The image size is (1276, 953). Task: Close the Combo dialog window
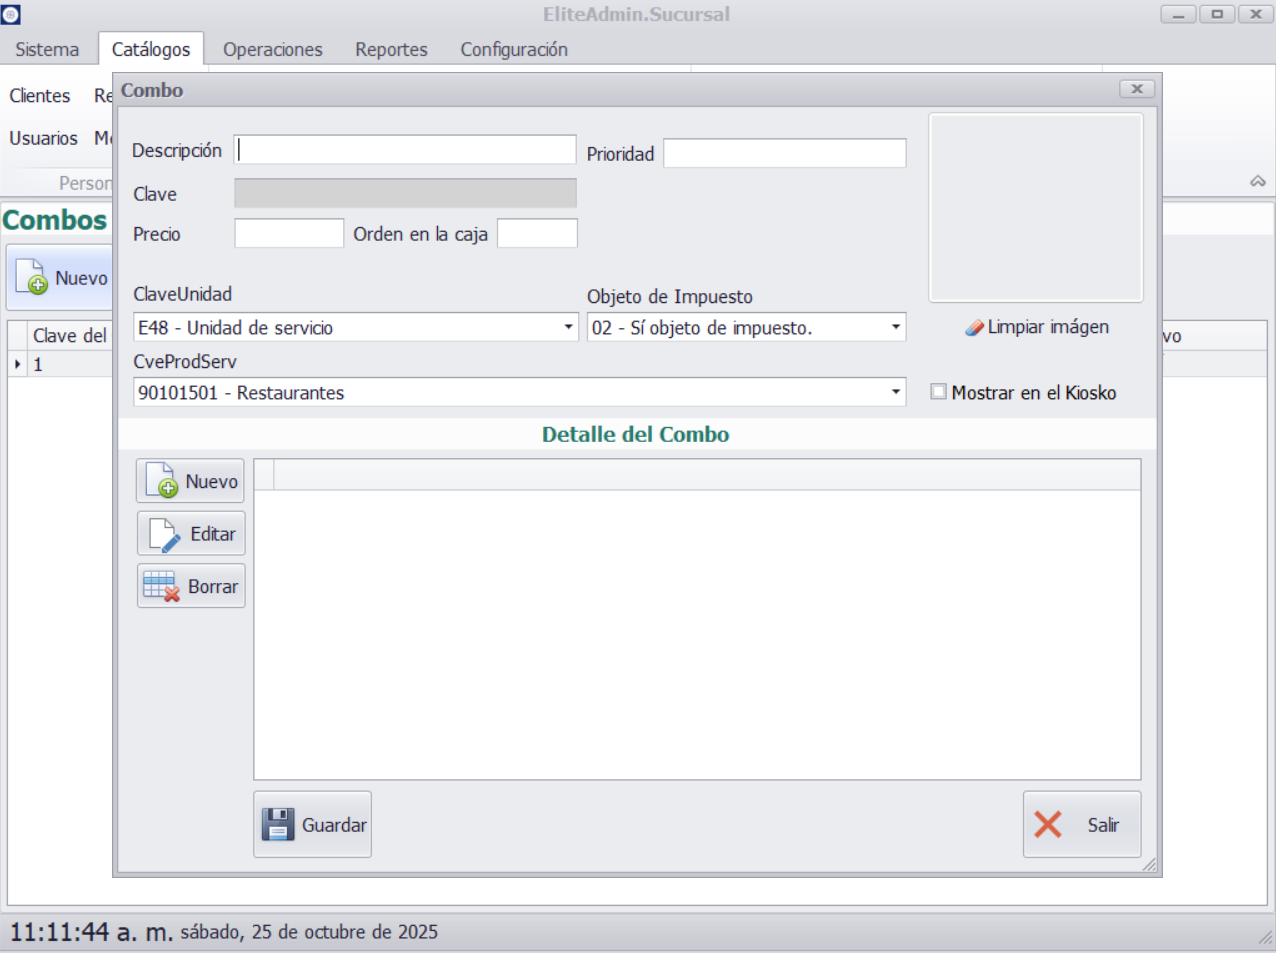pyautogui.click(x=1137, y=89)
